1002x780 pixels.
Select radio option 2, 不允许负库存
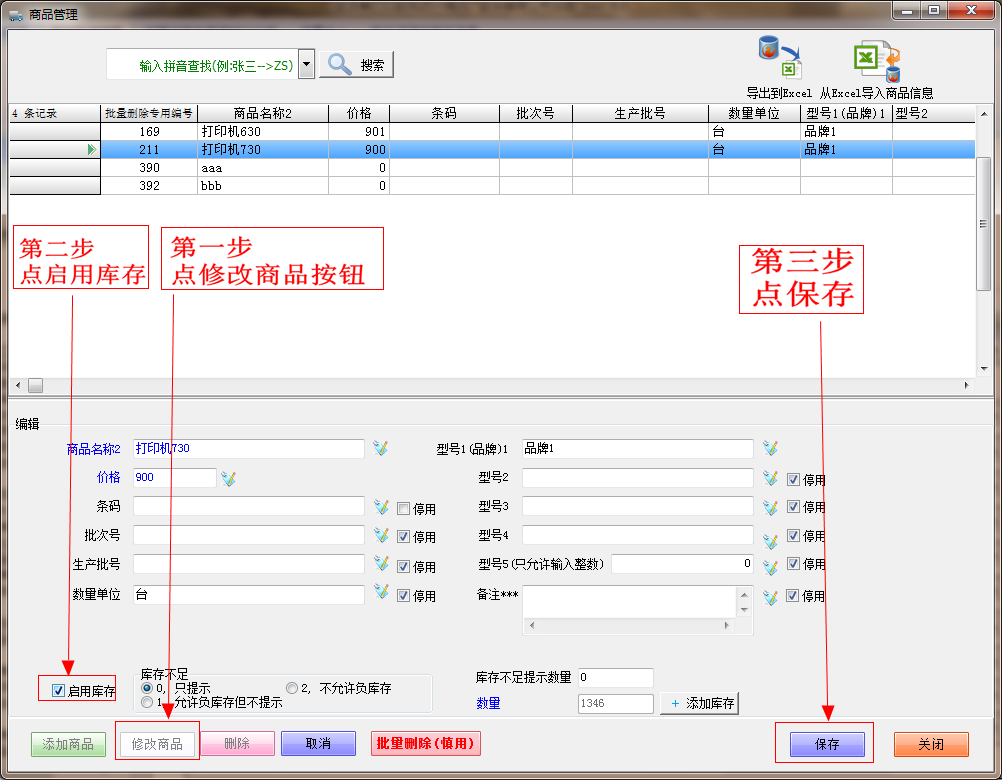(x=291, y=688)
